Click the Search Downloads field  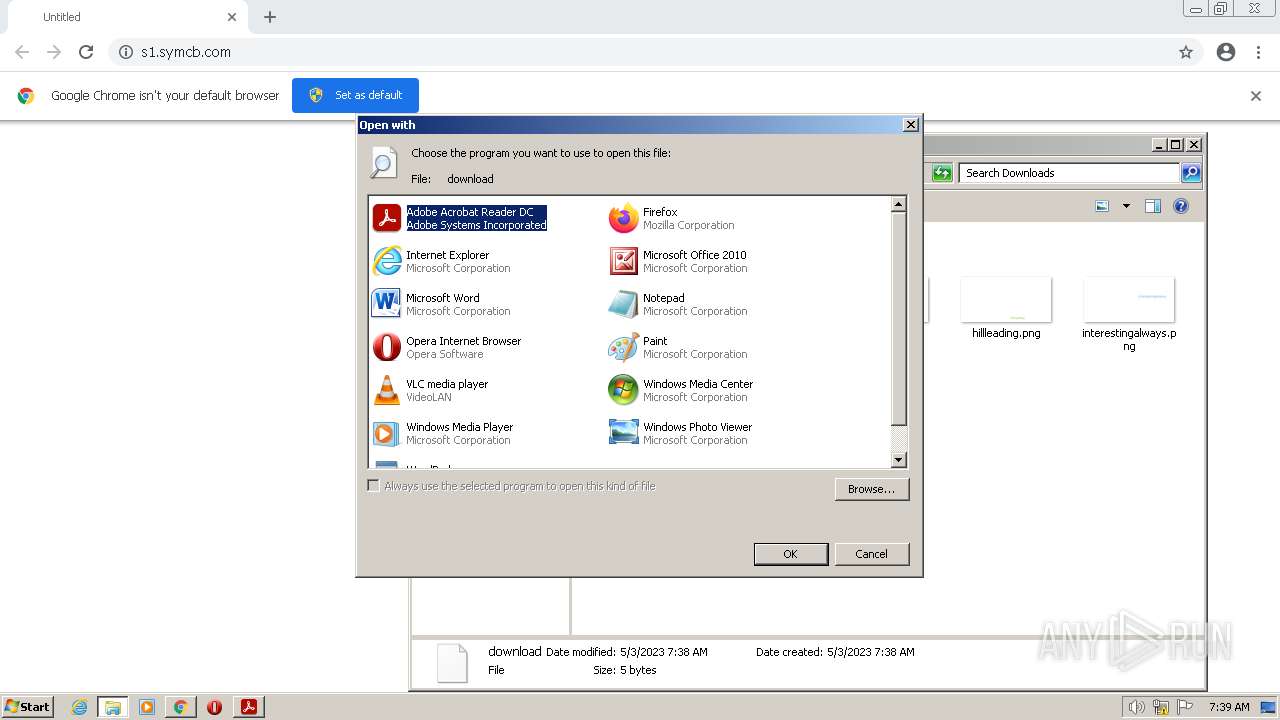coord(1070,173)
